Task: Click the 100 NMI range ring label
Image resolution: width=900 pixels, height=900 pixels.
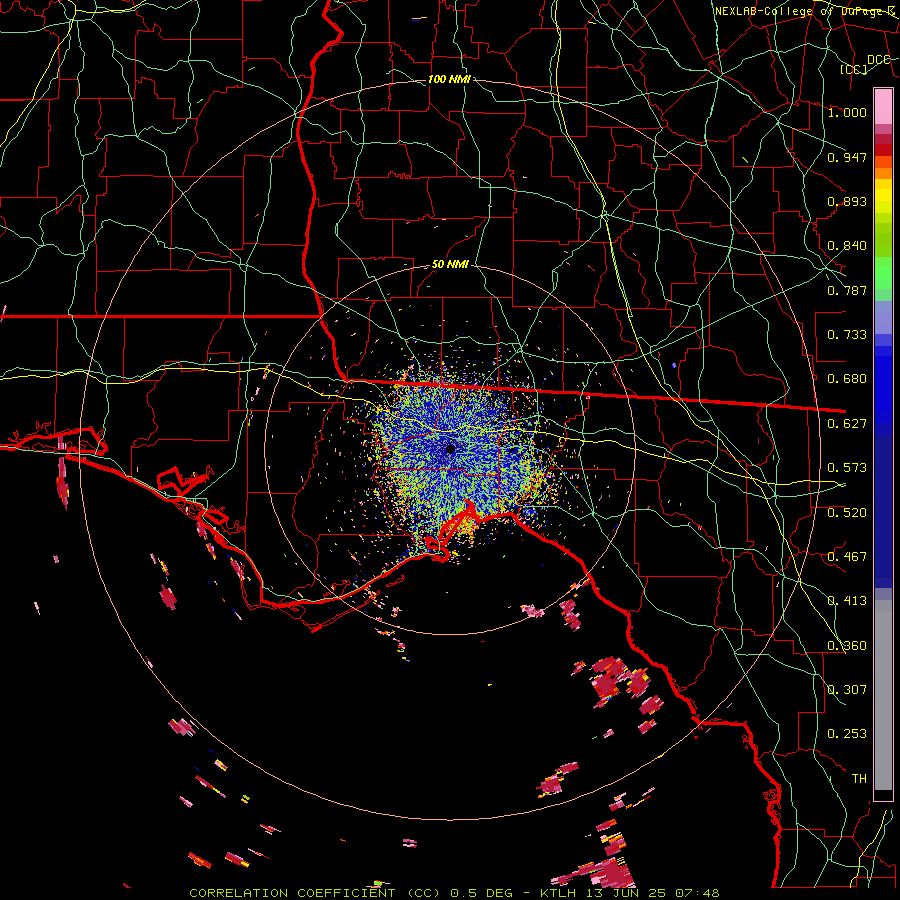Action: (x=449, y=79)
